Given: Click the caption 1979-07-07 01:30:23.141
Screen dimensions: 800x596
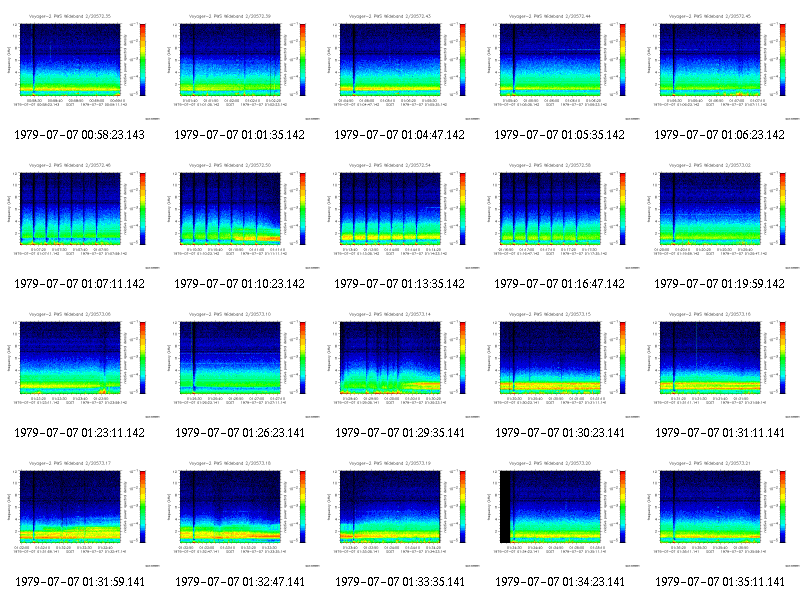Looking at the screenshot, I should (560, 433).
